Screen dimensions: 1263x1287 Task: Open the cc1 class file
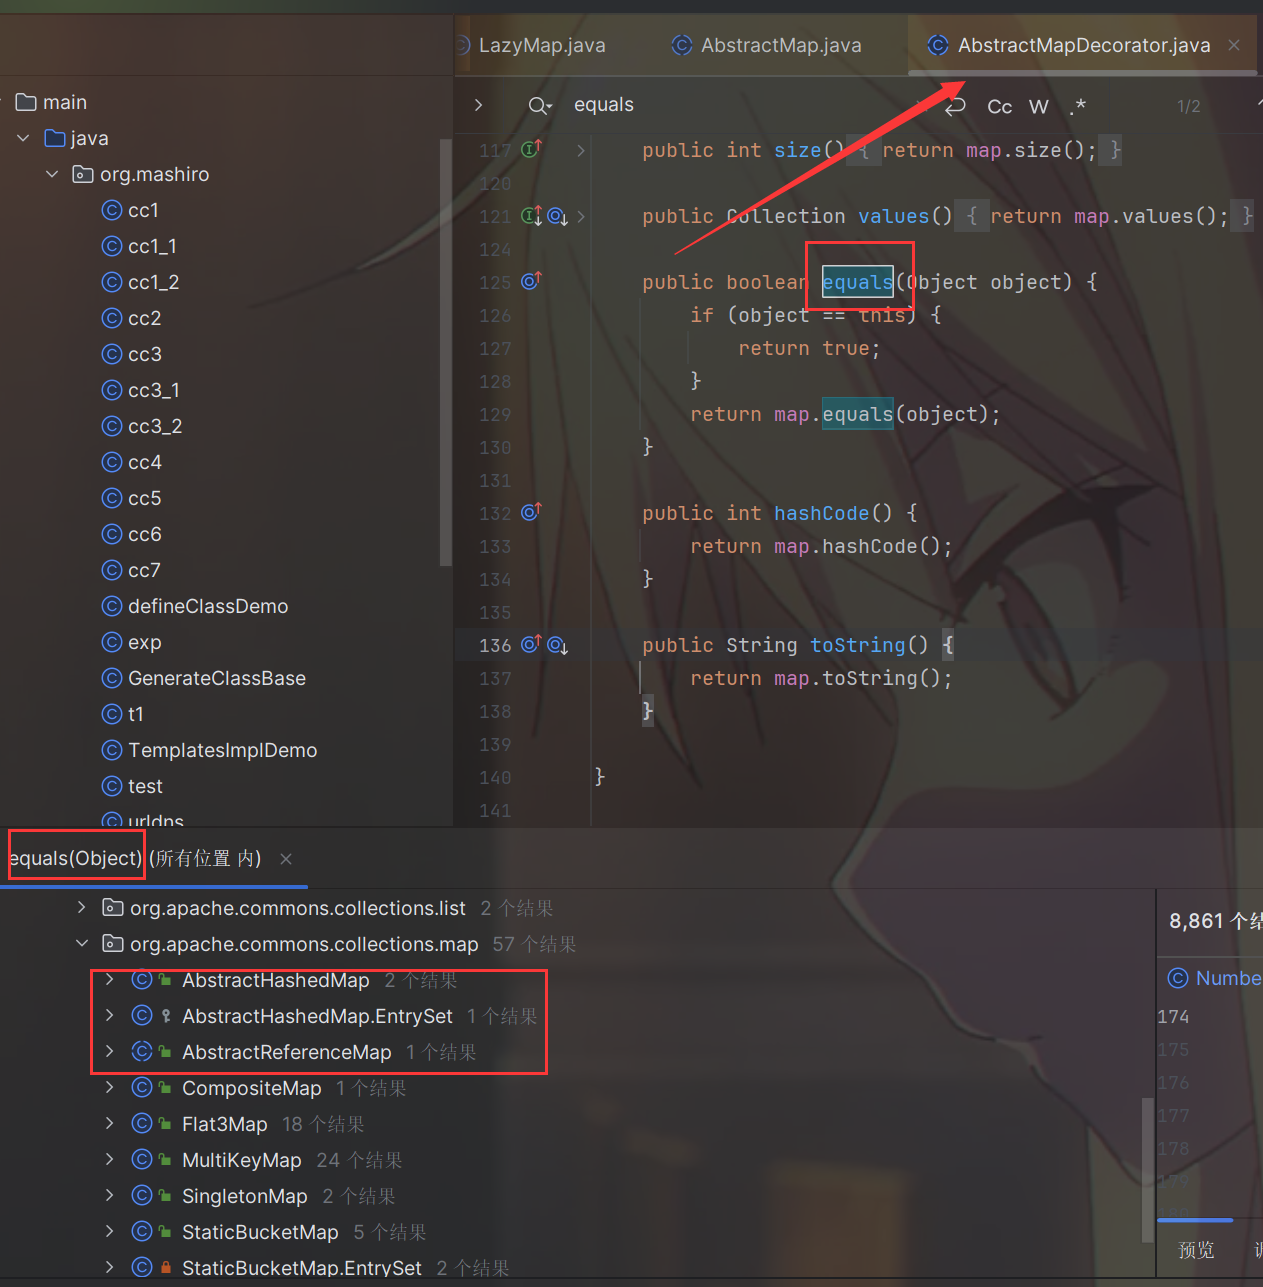point(143,210)
